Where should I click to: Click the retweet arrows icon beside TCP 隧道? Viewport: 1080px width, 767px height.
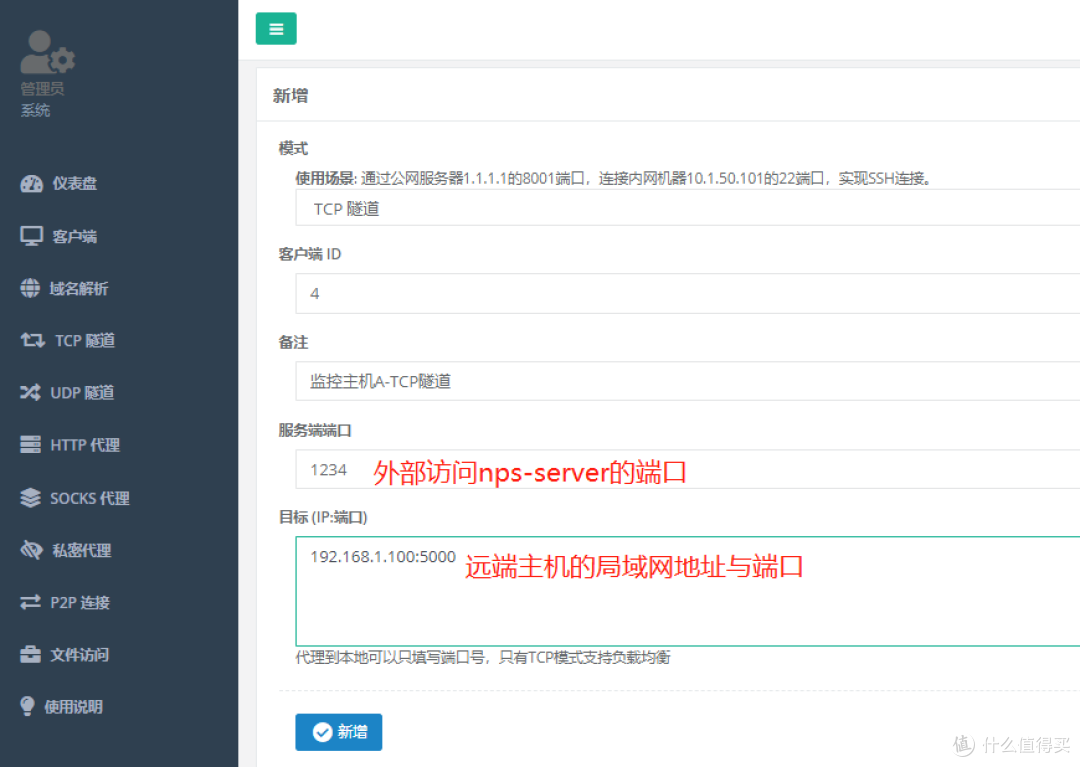tap(32, 340)
